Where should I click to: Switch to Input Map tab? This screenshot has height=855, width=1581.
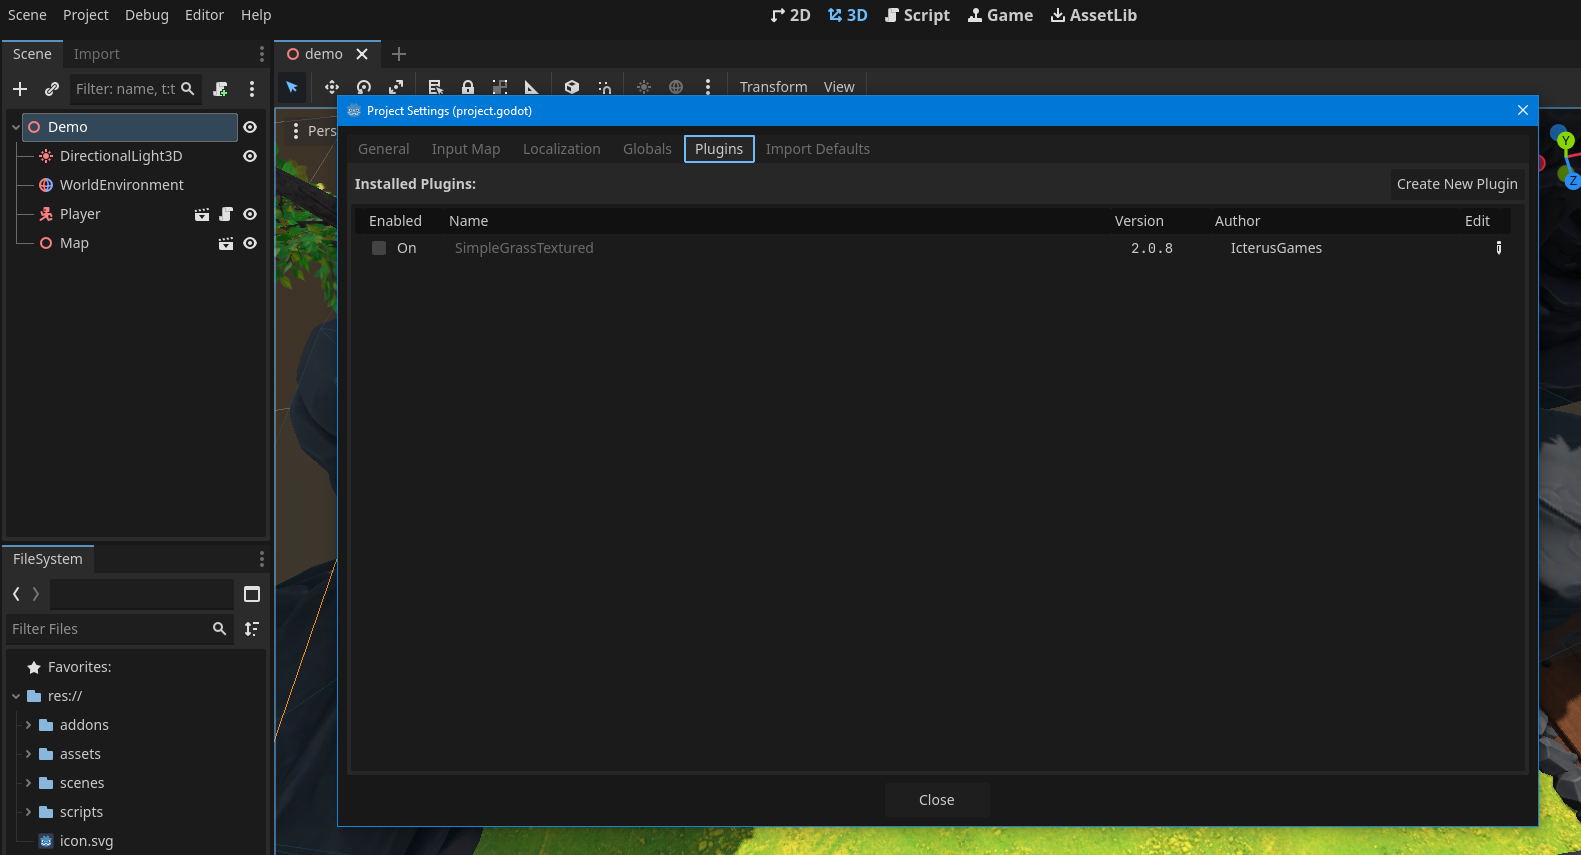pyautogui.click(x=465, y=149)
